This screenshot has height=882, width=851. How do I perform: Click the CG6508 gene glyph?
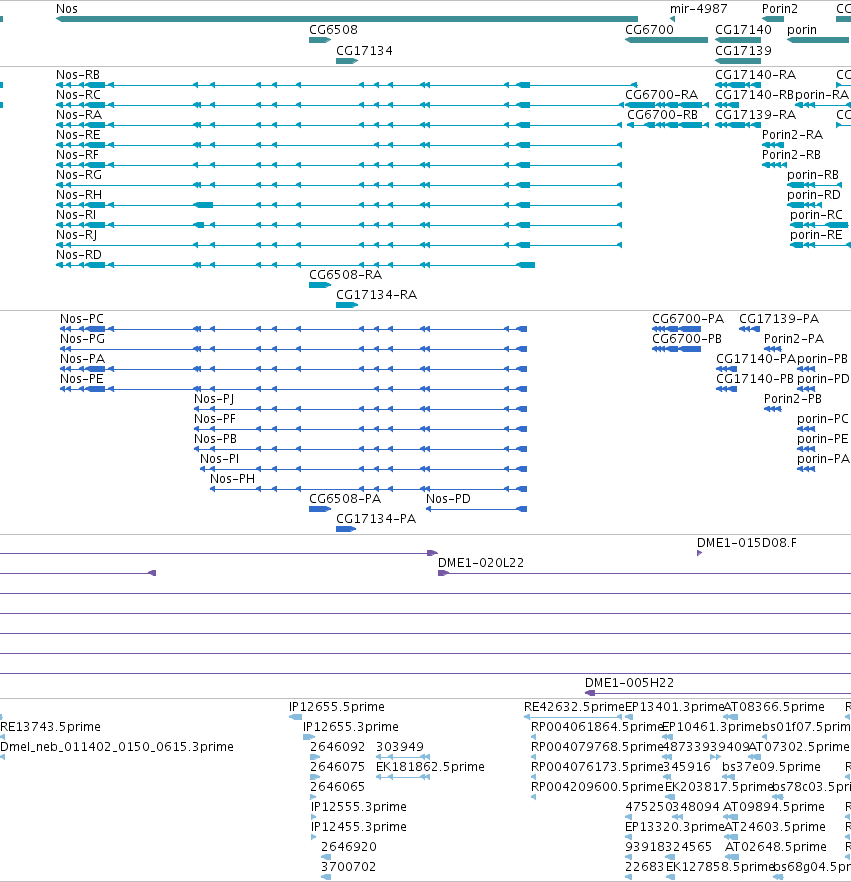click(320, 40)
